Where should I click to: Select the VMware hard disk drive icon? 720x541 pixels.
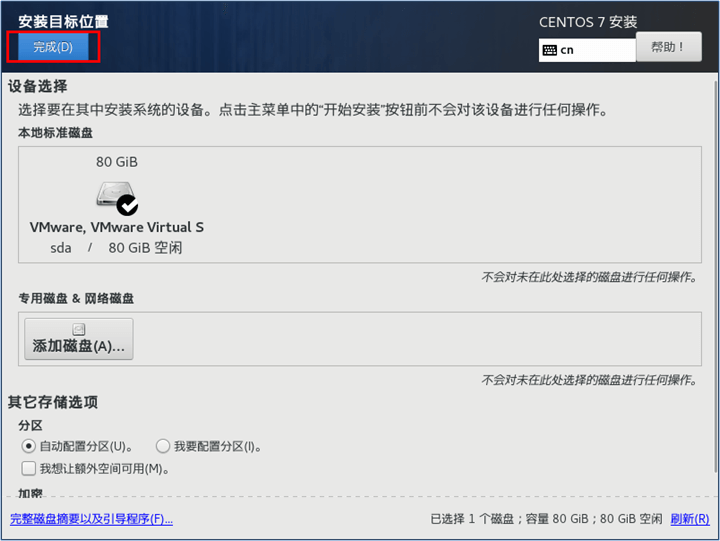[x=115, y=193]
